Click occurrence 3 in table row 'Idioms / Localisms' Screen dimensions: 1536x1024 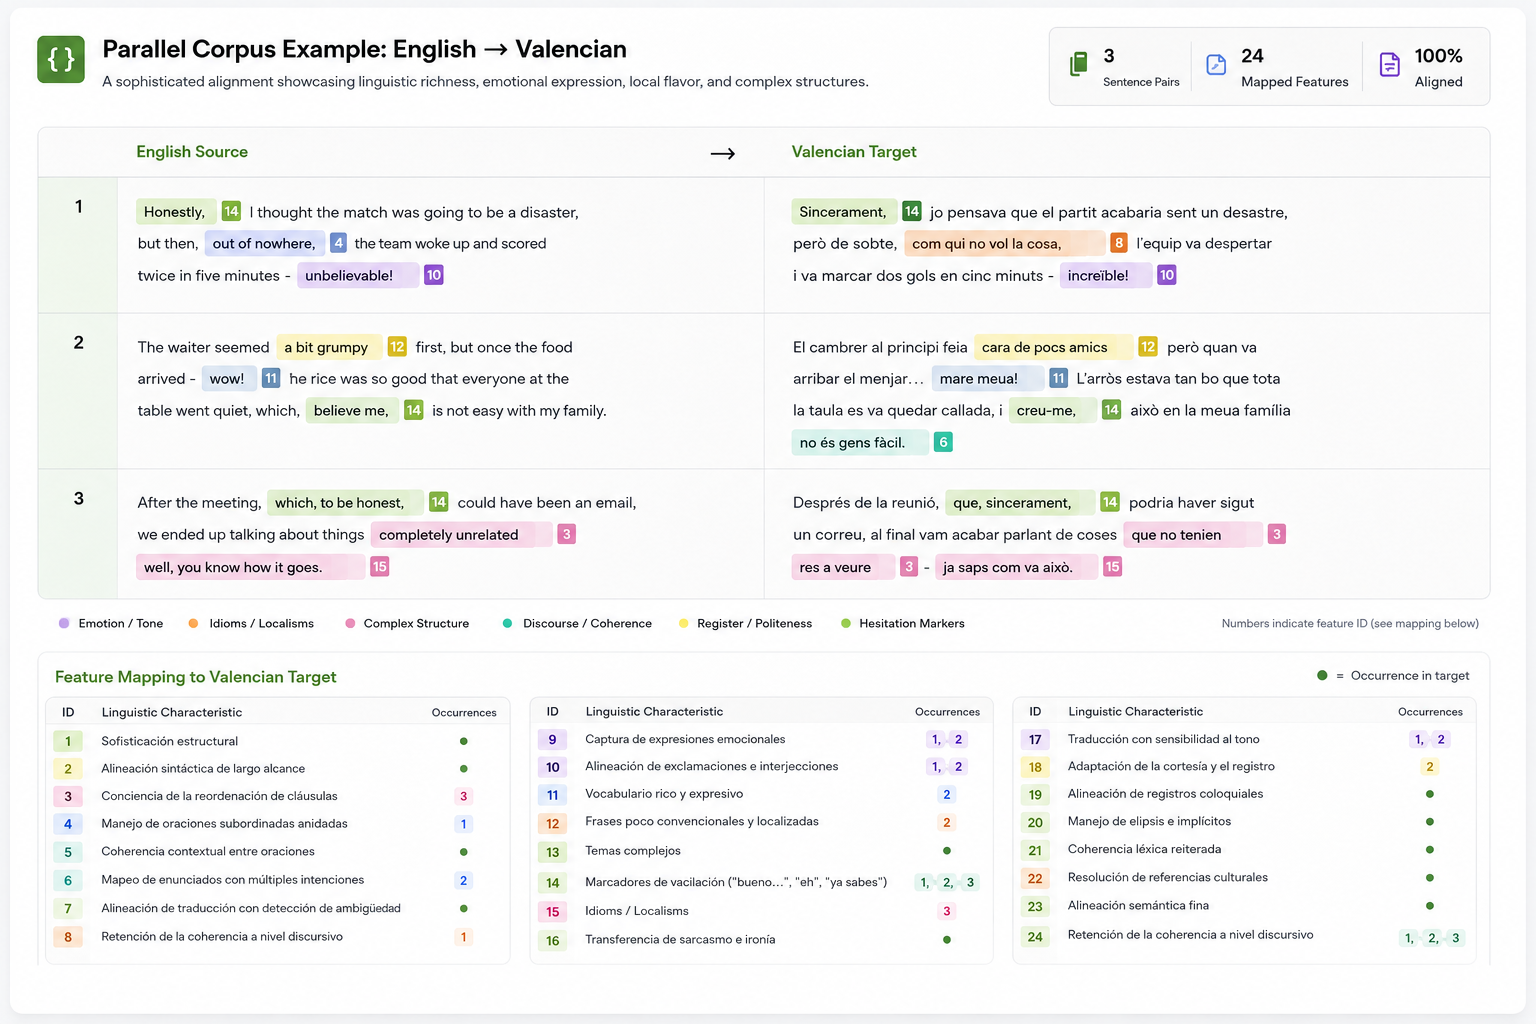[x=947, y=911]
